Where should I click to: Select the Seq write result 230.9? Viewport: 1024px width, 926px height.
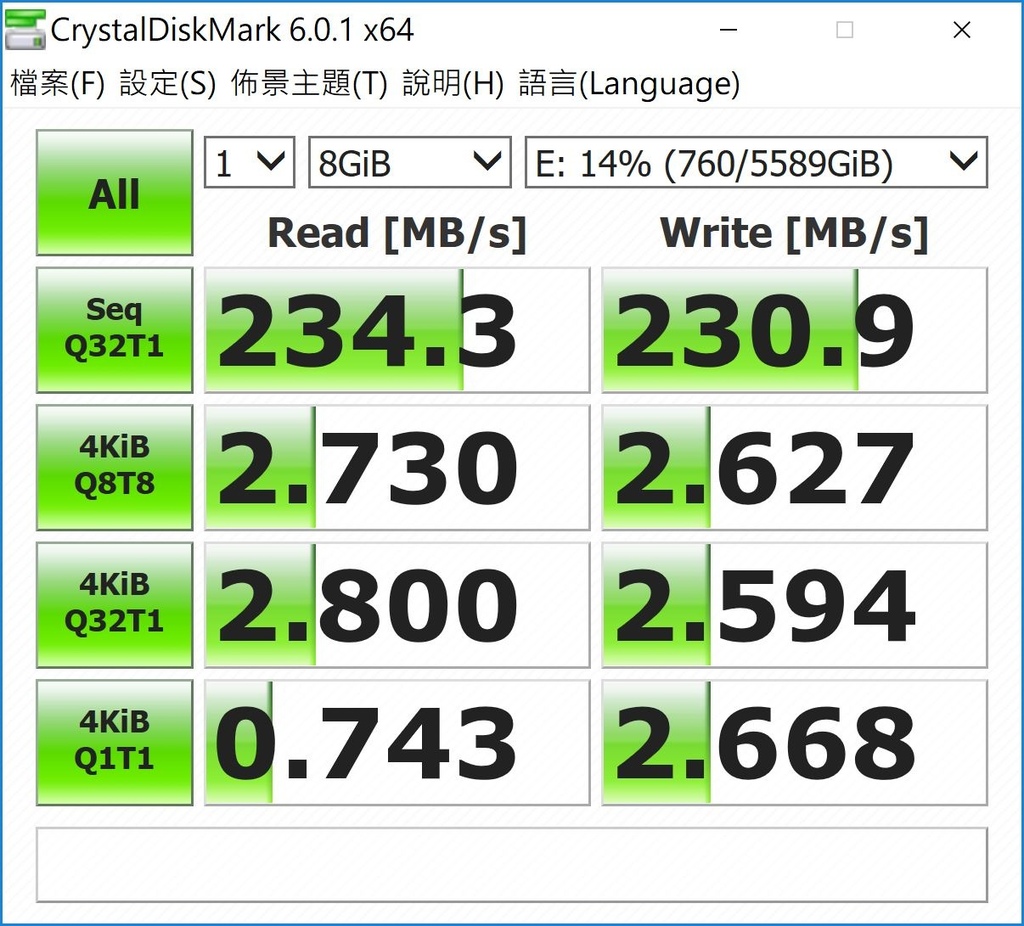(794, 330)
